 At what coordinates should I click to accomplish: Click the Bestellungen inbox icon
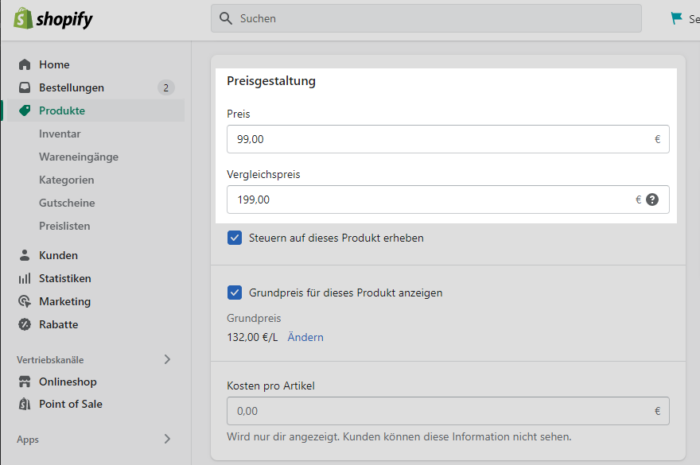point(25,87)
